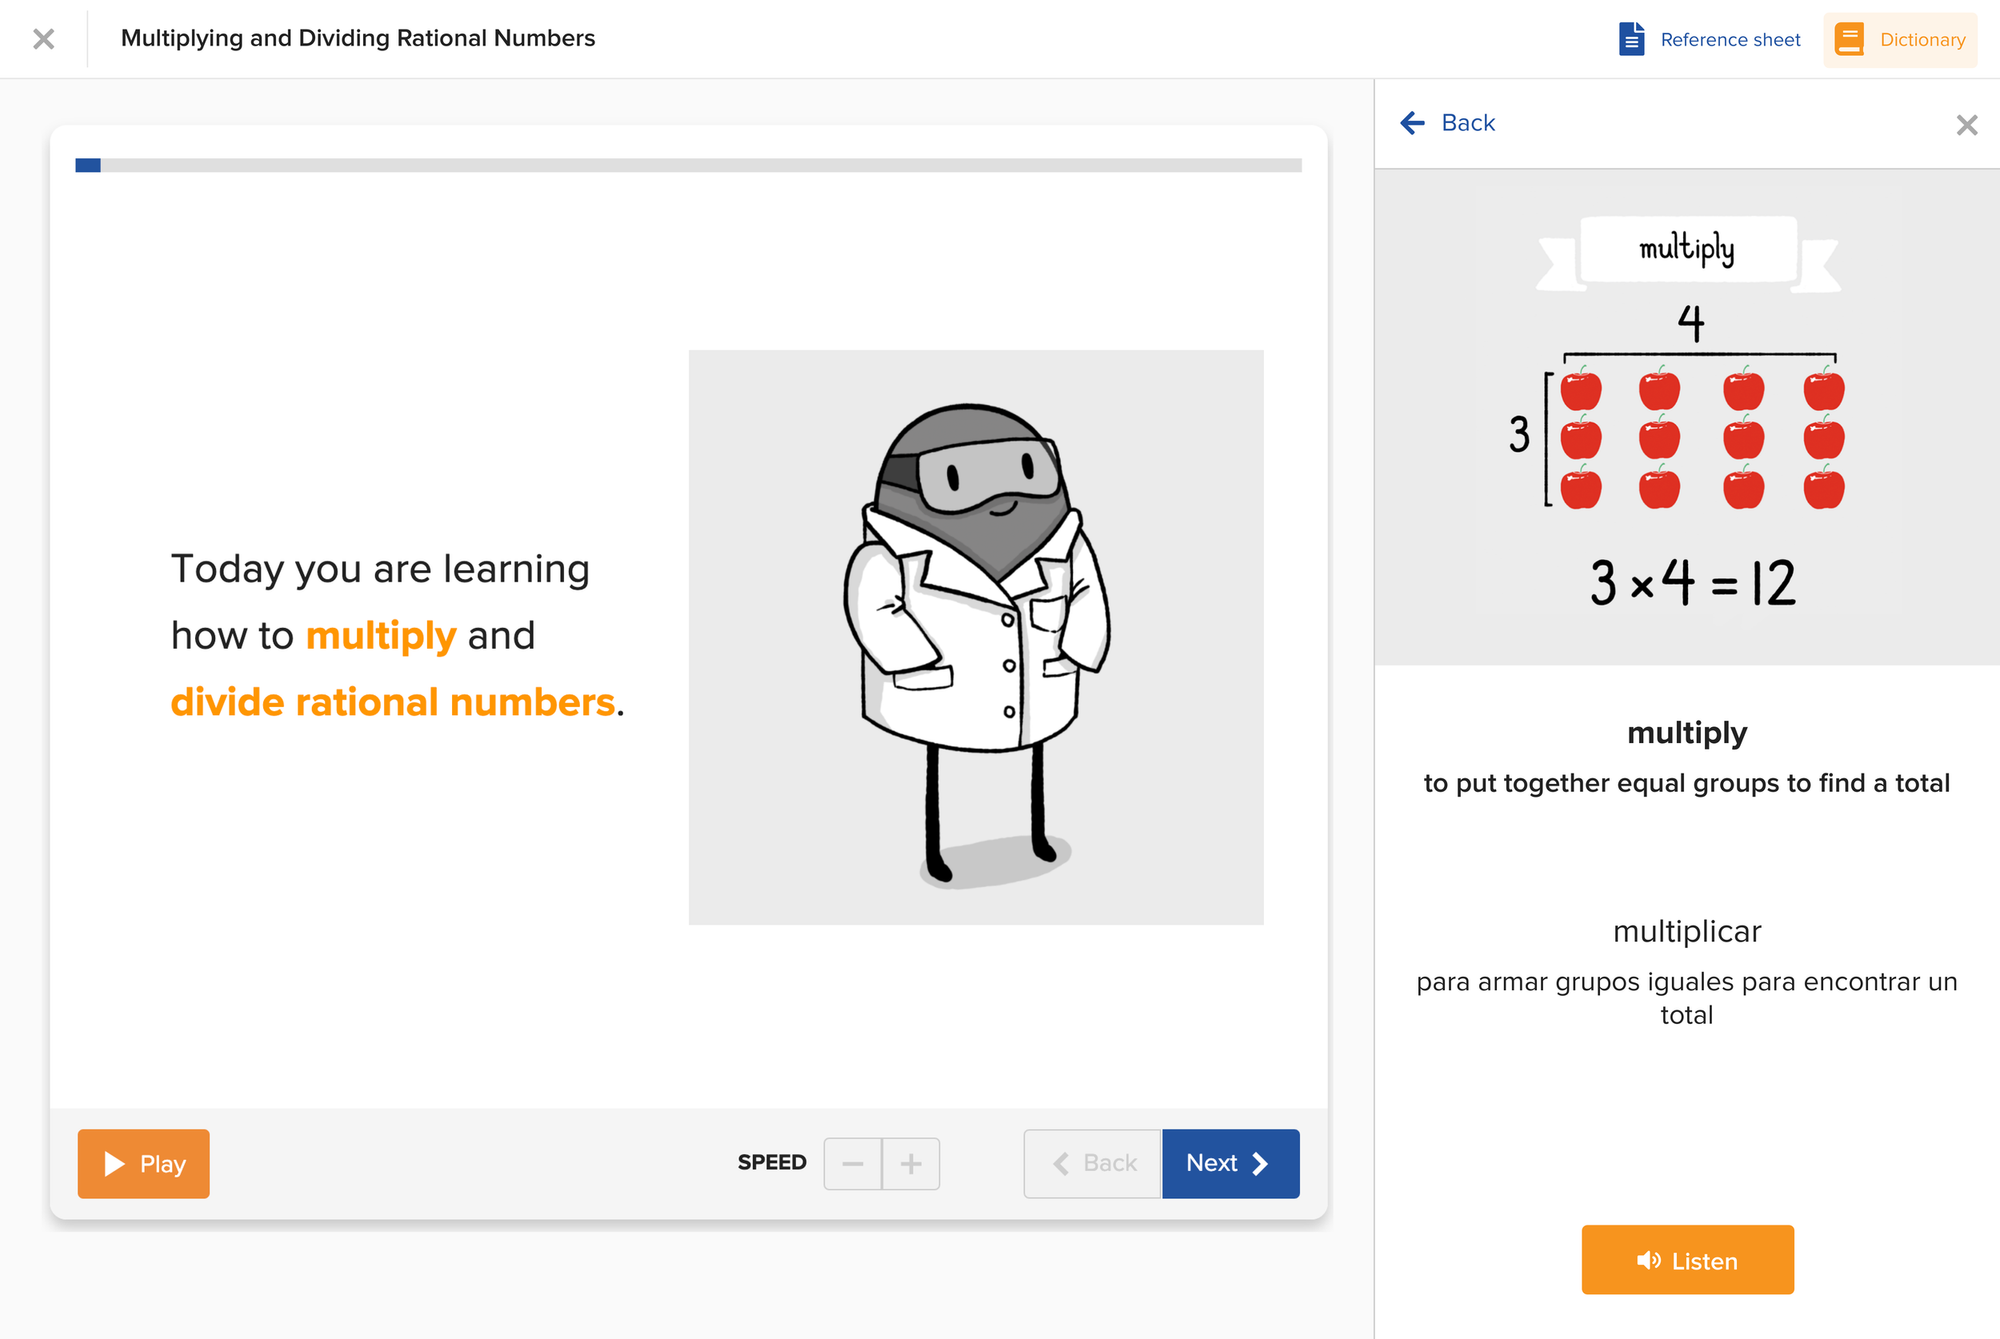2000x1339 pixels.
Task: Click the lesson progress bar
Action: click(x=688, y=165)
